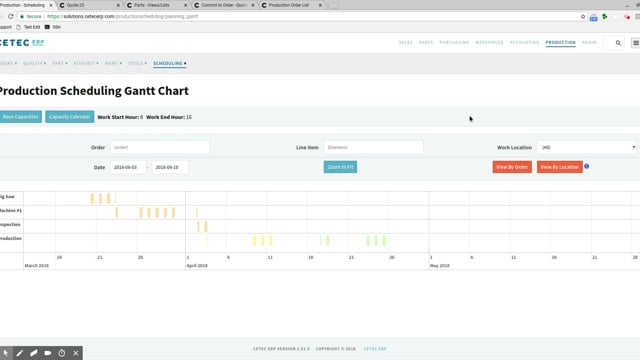The height and width of the screenshot is (360, 640).
Task: Expand the Tools submenu dropdown
Action: pyautogui.click(x=137, y=63)
